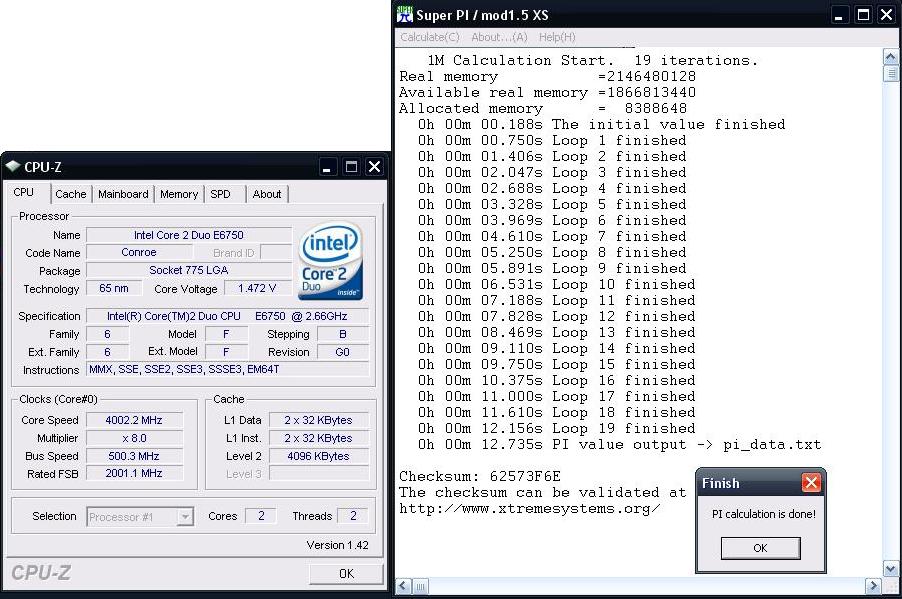Screen dimensions: 902x599
Task: Switch to the CPU tab in CPU-Z
Action: pos(24,192)
